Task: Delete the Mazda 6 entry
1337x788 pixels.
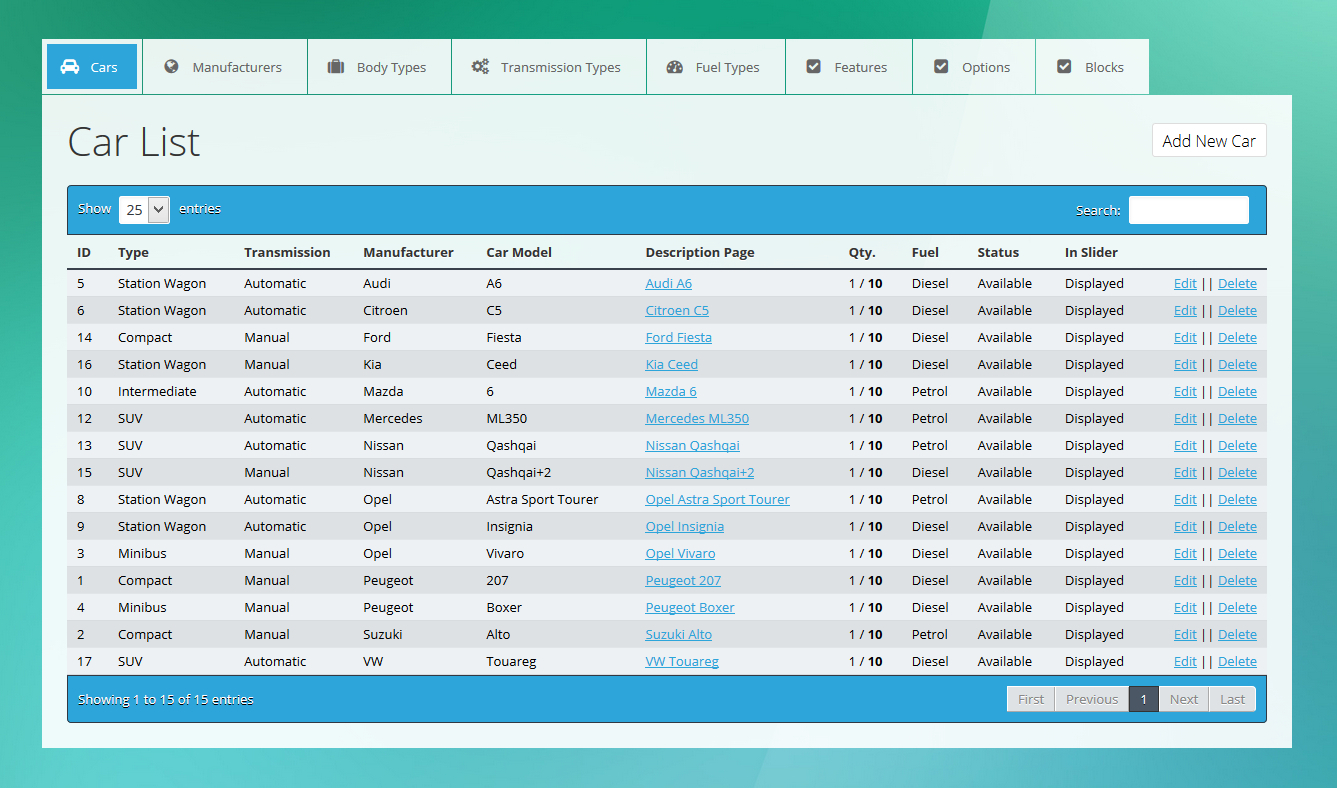Action: pyautogui.click(x=1238, y=391)
